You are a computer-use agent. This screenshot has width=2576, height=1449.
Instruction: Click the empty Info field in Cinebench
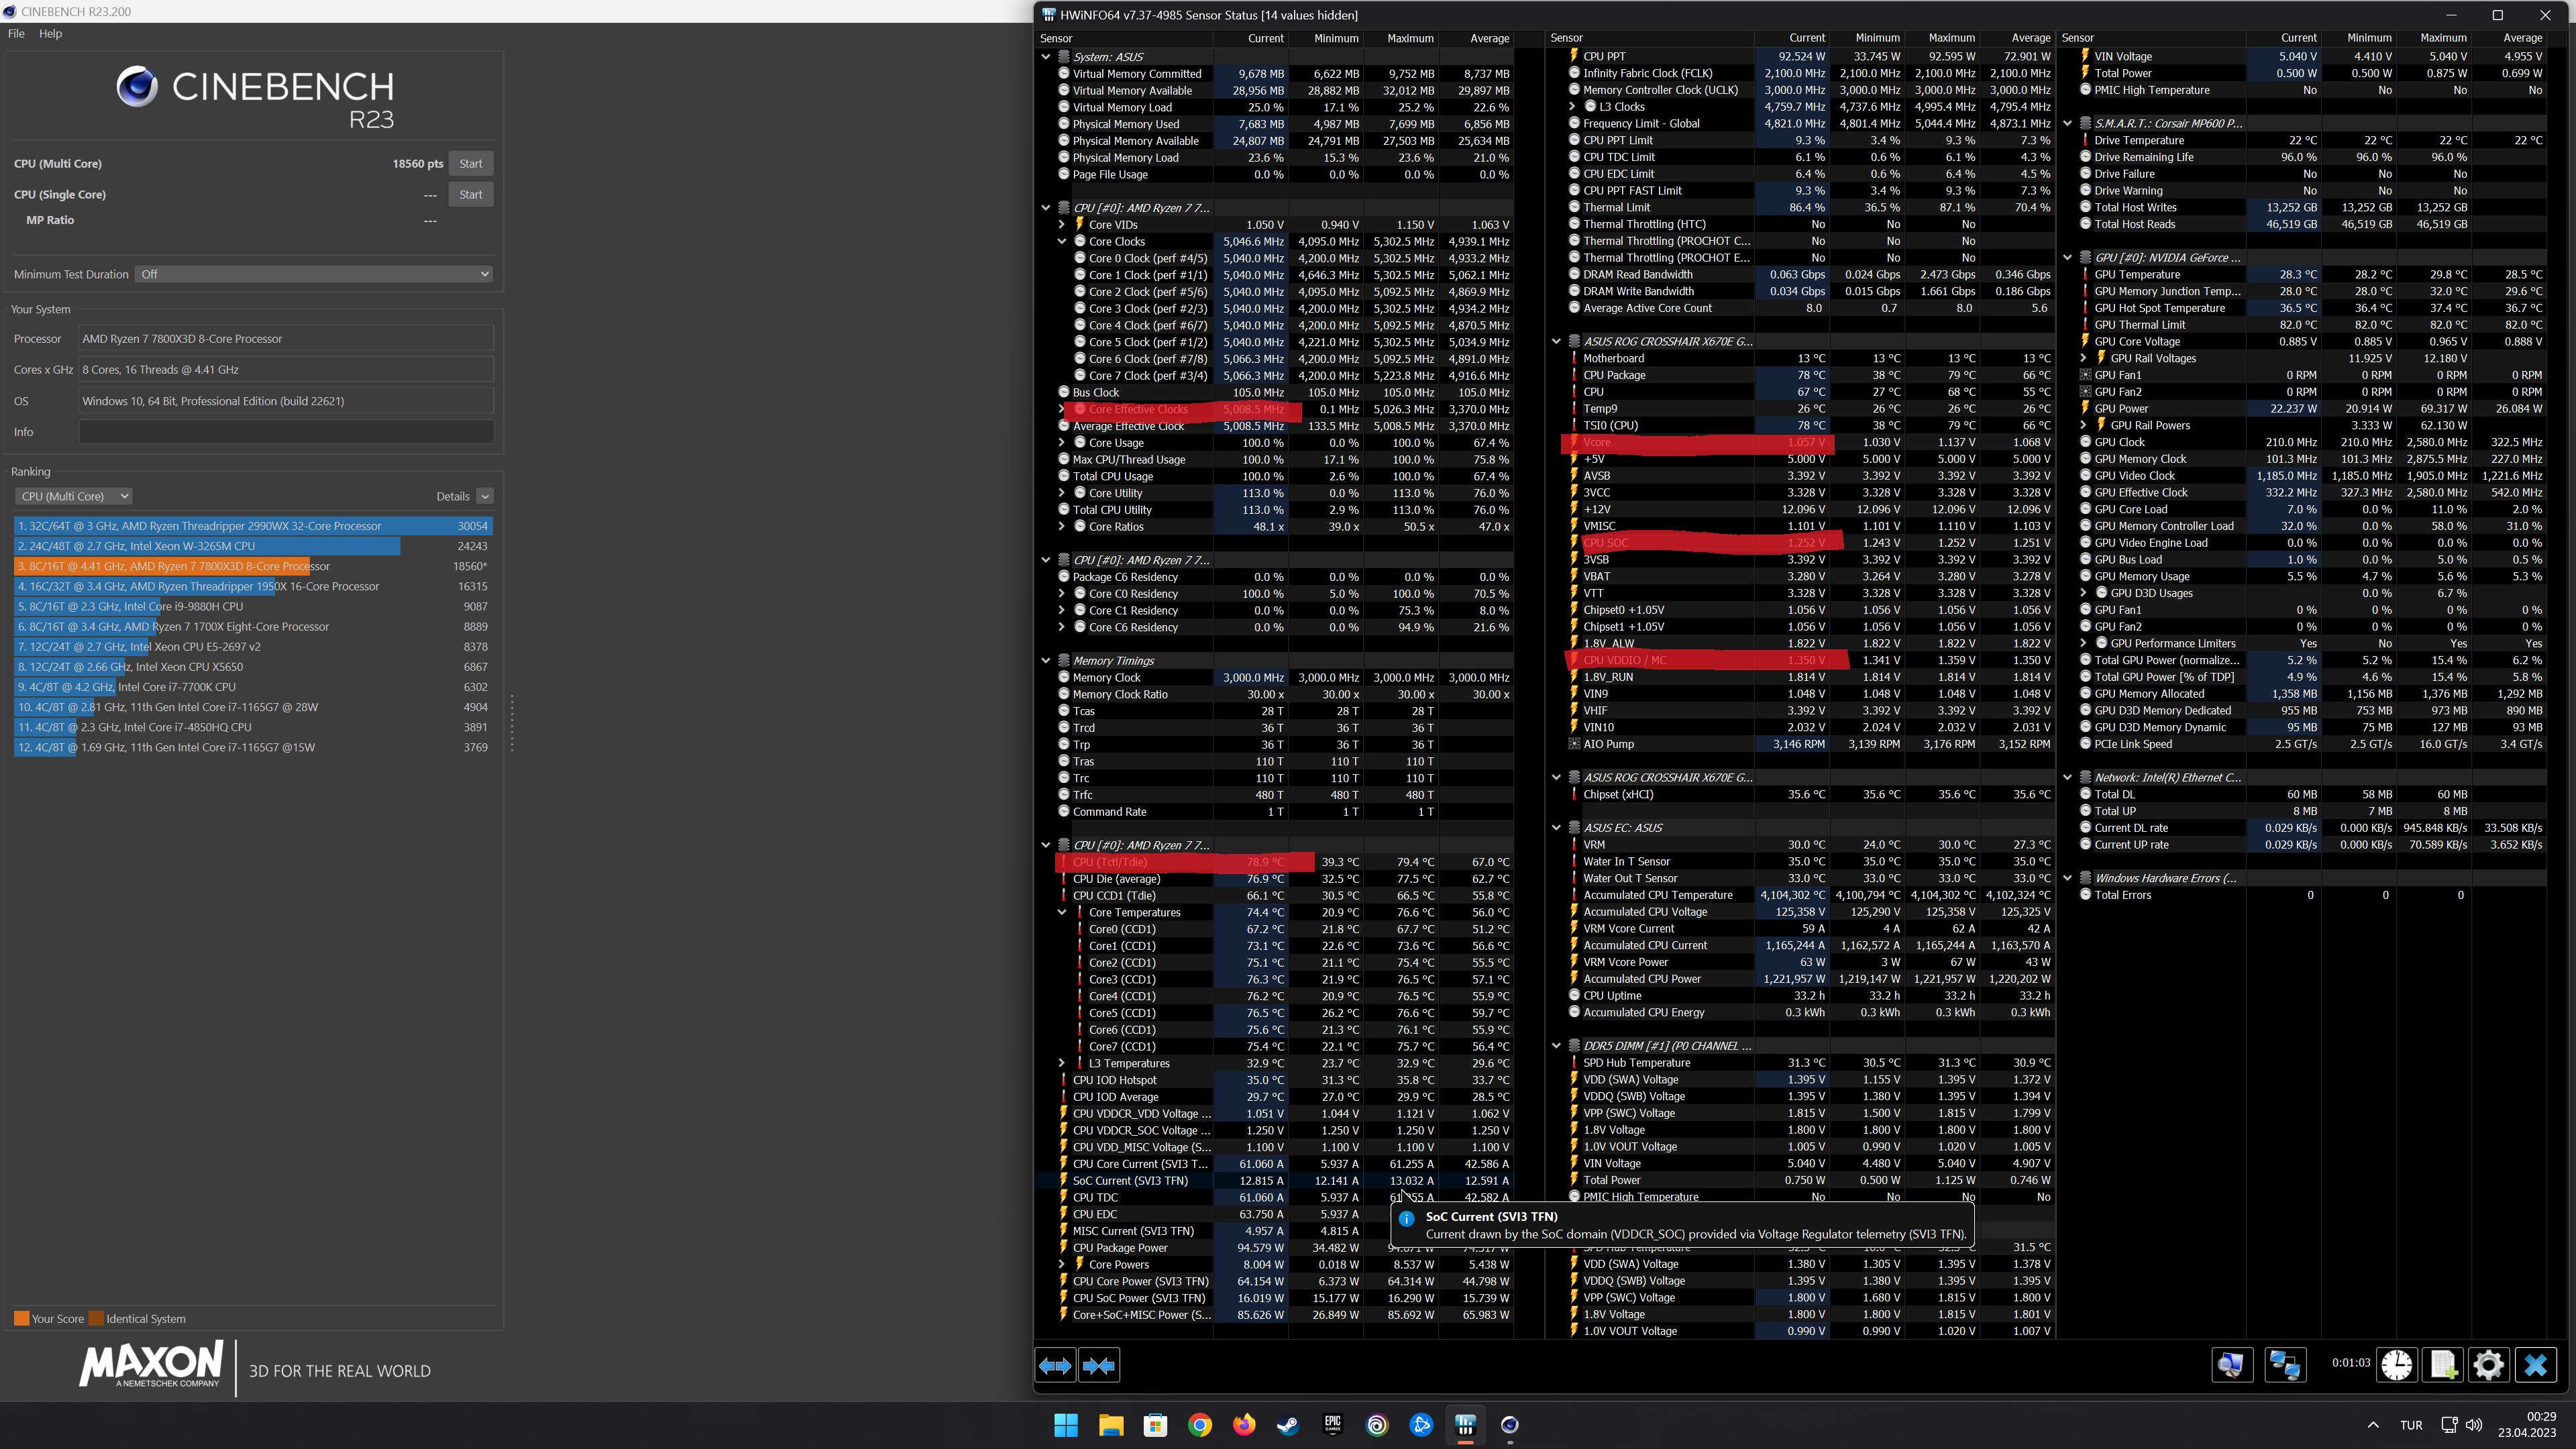tap(286, 432)
